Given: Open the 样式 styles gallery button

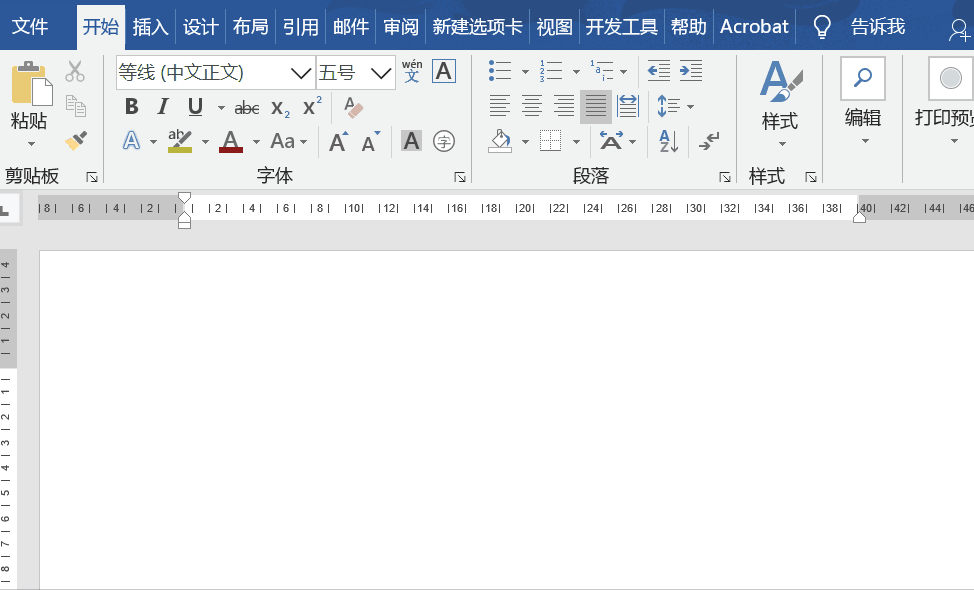Looking at the screenshot, I should click(x=780, y=104).
